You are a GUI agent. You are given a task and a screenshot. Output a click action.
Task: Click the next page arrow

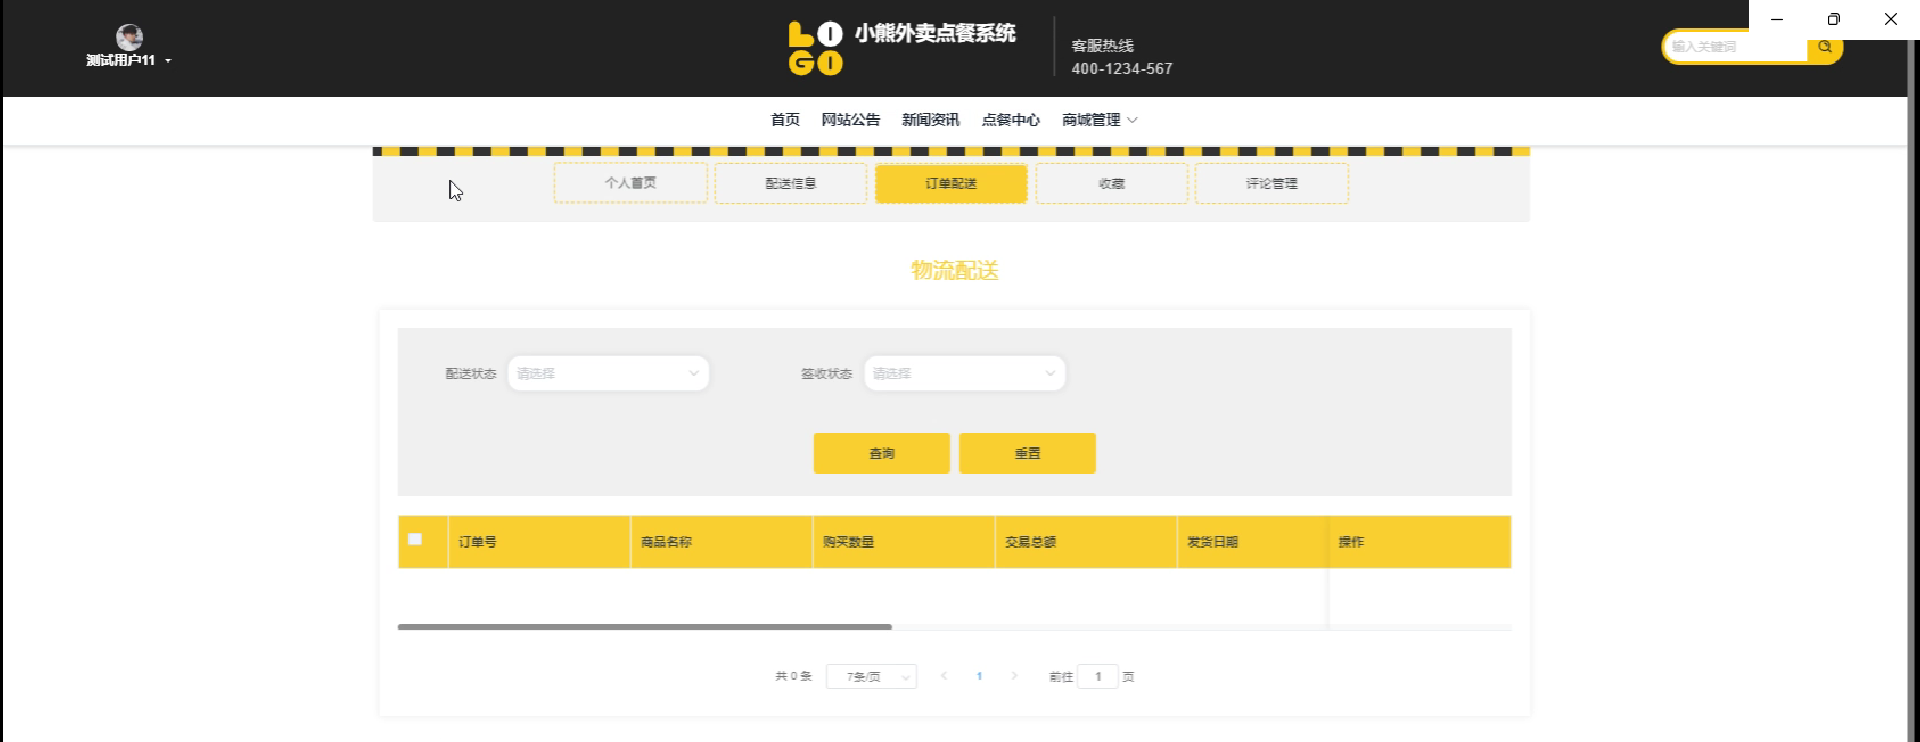tap(1014, 677)
